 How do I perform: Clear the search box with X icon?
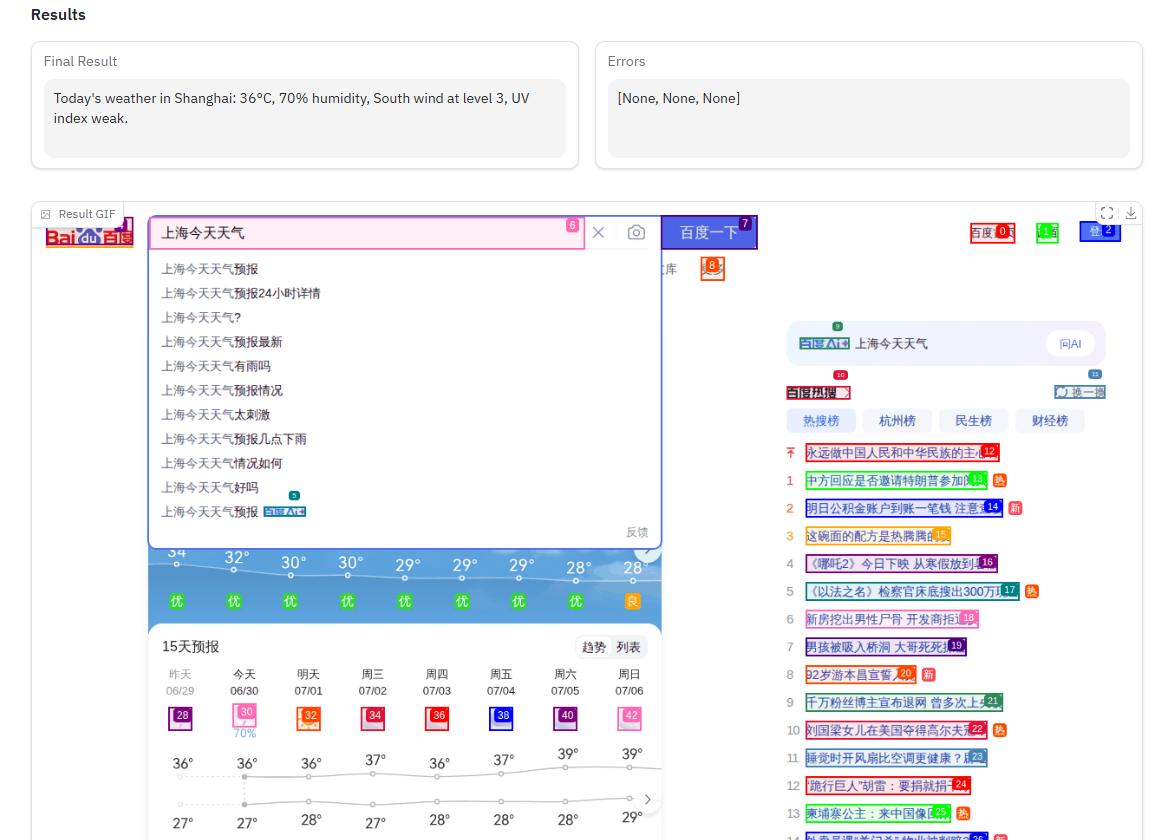(x=598, y=233)
